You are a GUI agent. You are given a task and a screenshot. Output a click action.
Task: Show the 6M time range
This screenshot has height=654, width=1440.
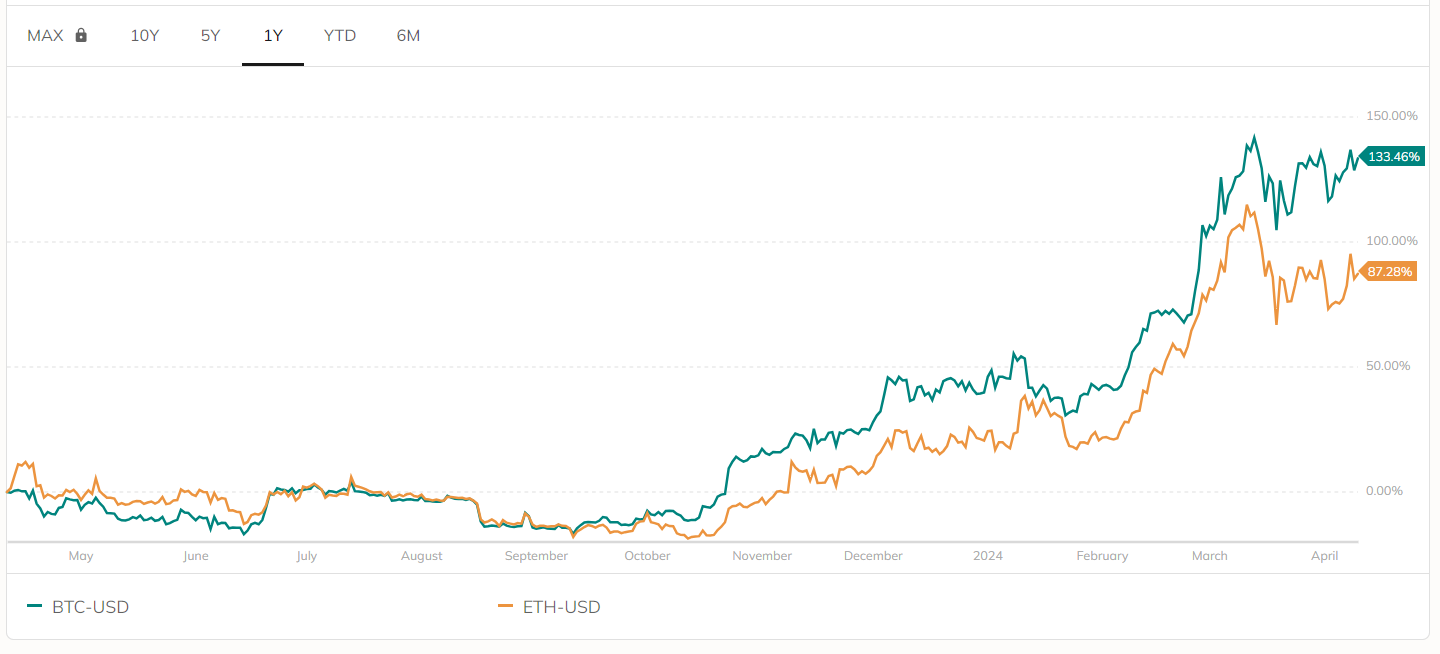point(408,35)
